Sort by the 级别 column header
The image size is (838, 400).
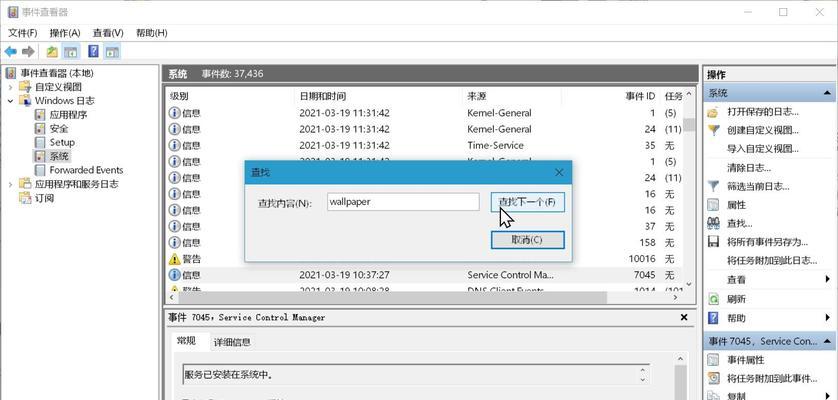pos(230,96)
